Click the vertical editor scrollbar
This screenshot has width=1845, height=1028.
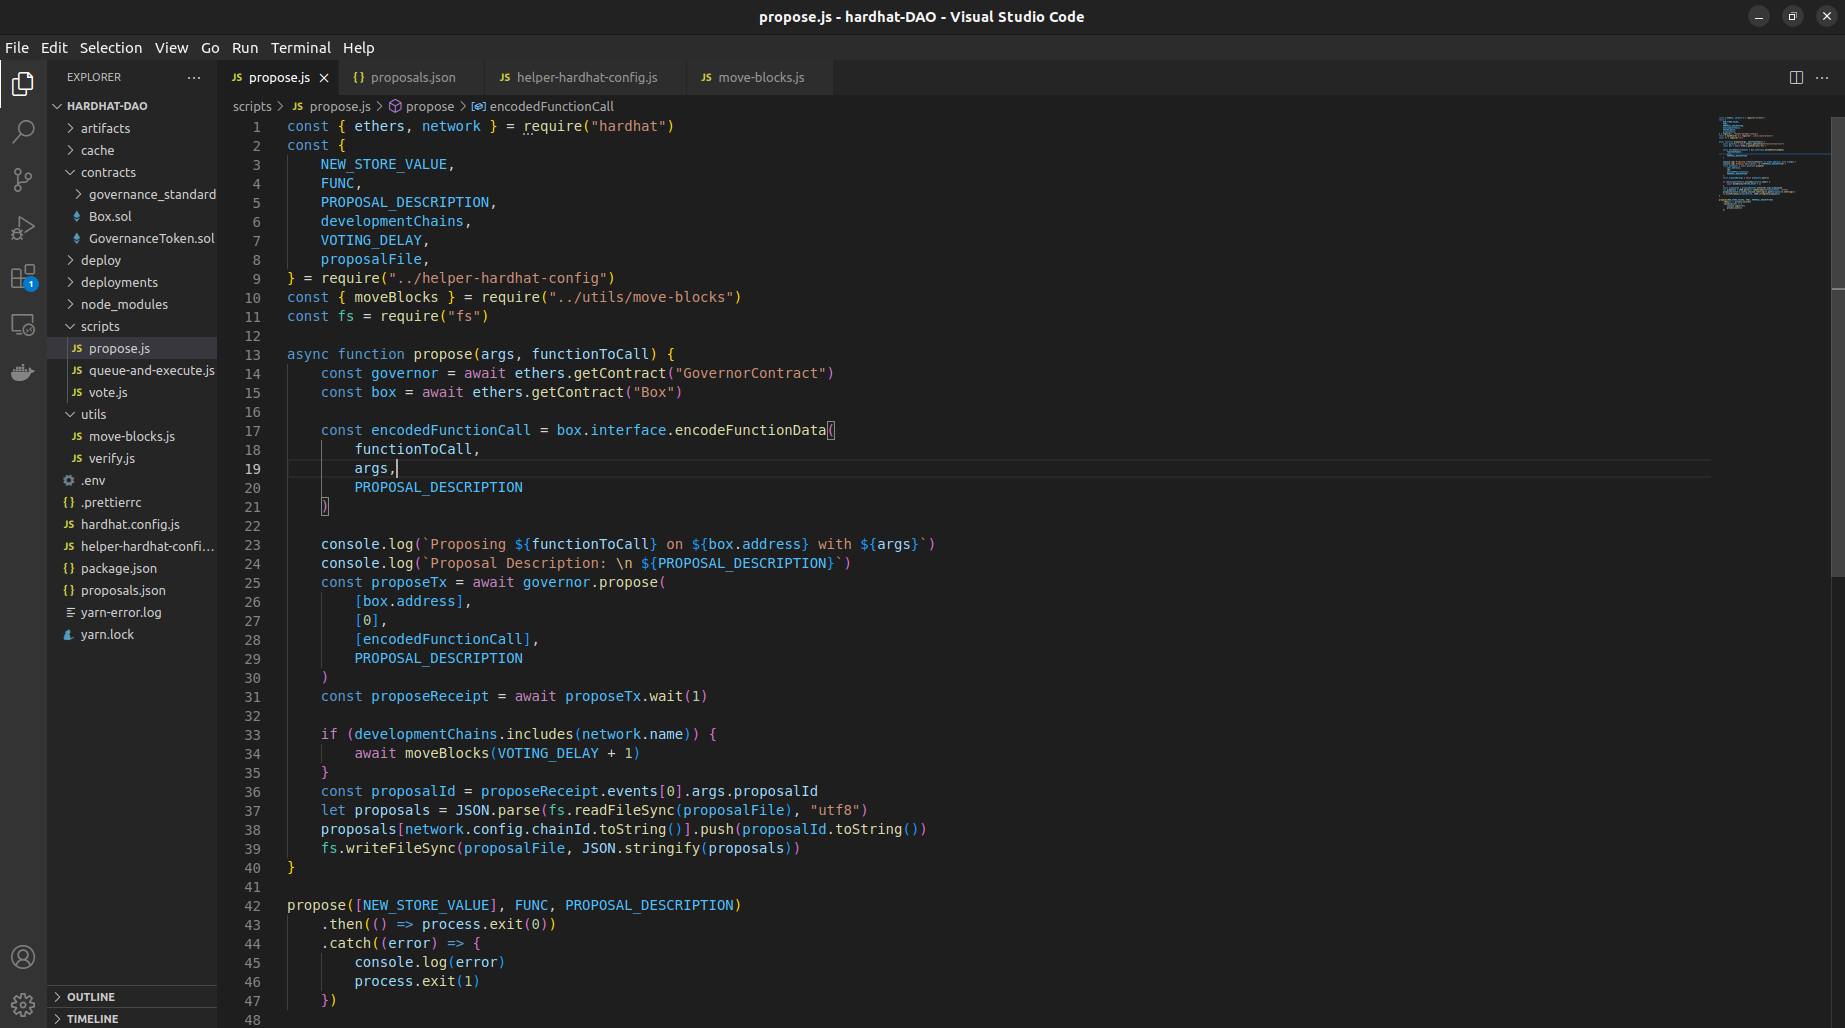(1838, 346)
